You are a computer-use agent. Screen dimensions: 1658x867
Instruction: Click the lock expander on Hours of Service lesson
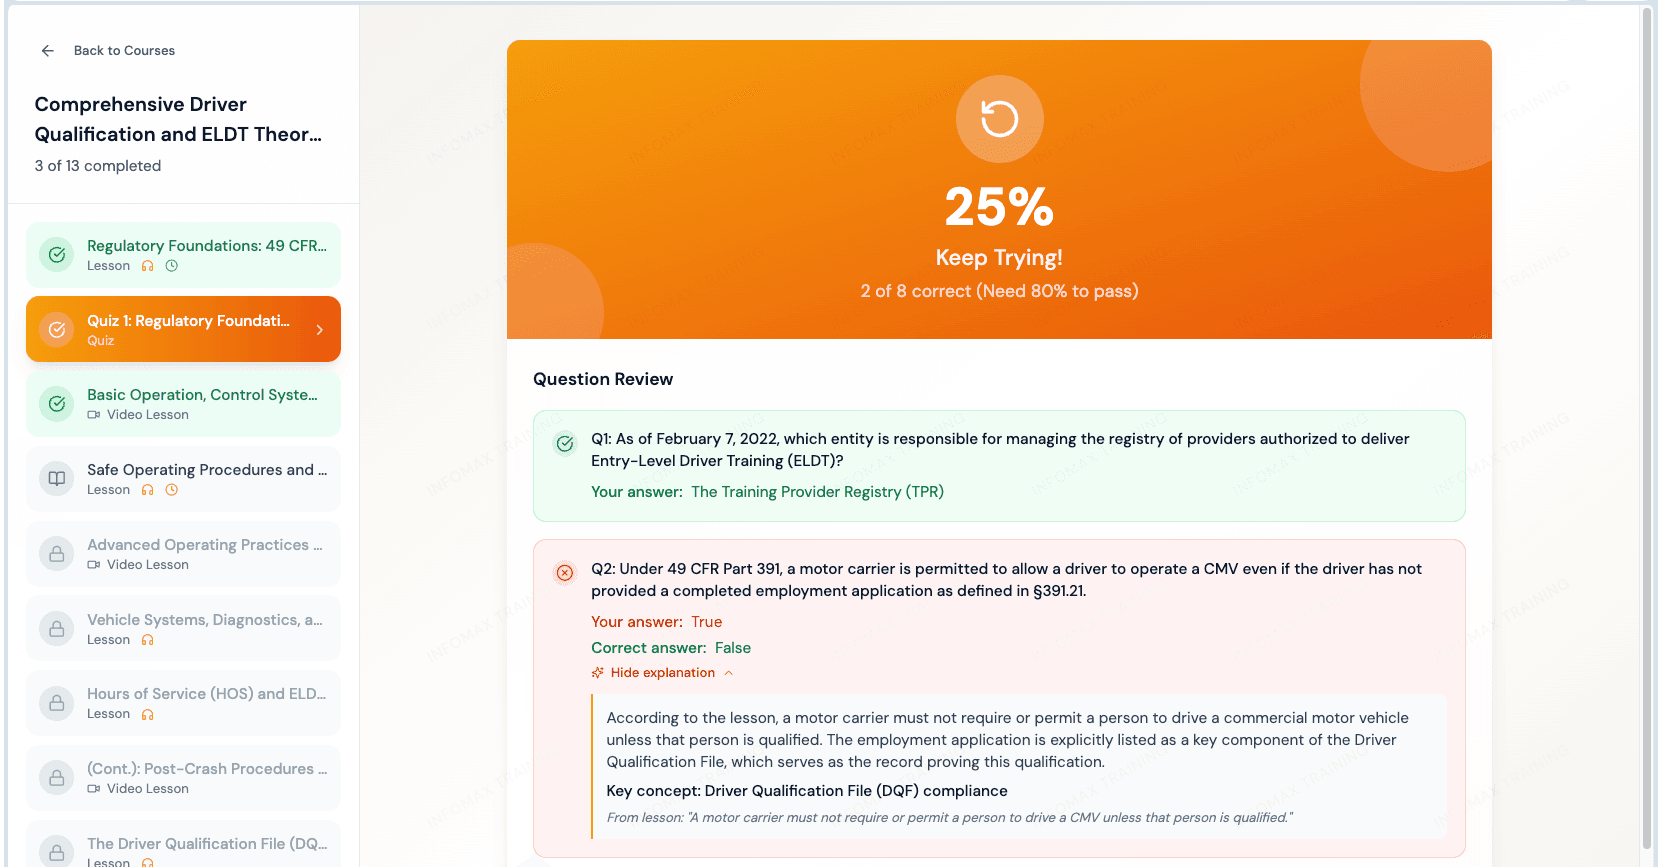coord(56,702)
